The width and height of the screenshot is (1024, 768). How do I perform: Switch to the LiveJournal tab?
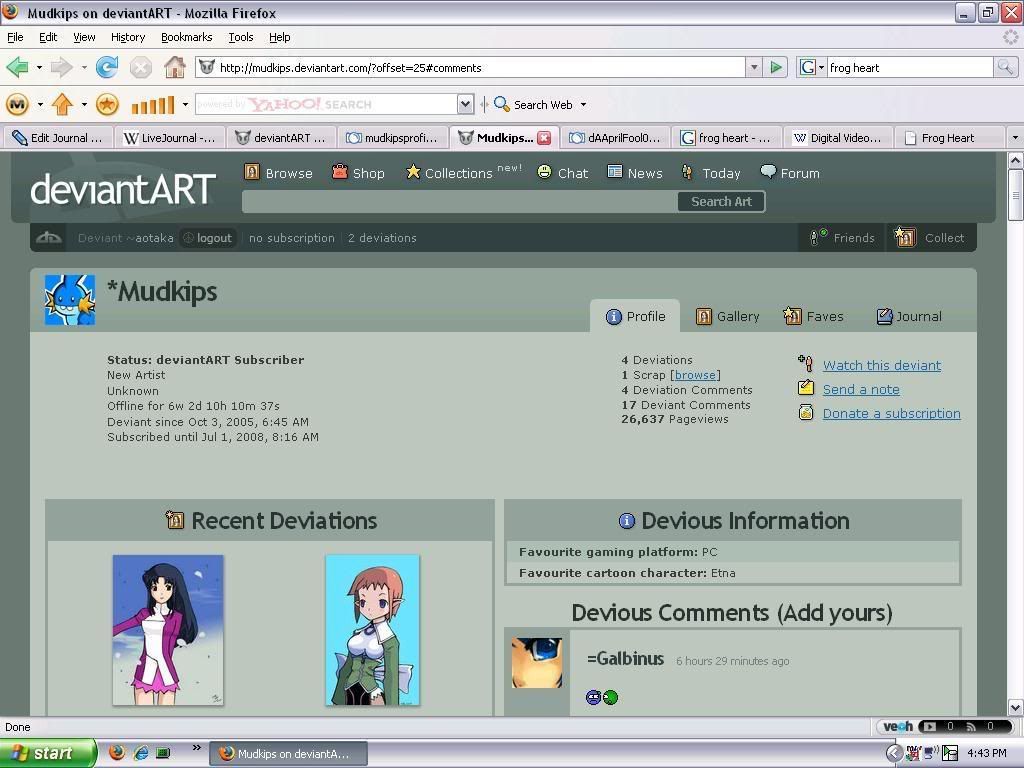click(170, 138)
